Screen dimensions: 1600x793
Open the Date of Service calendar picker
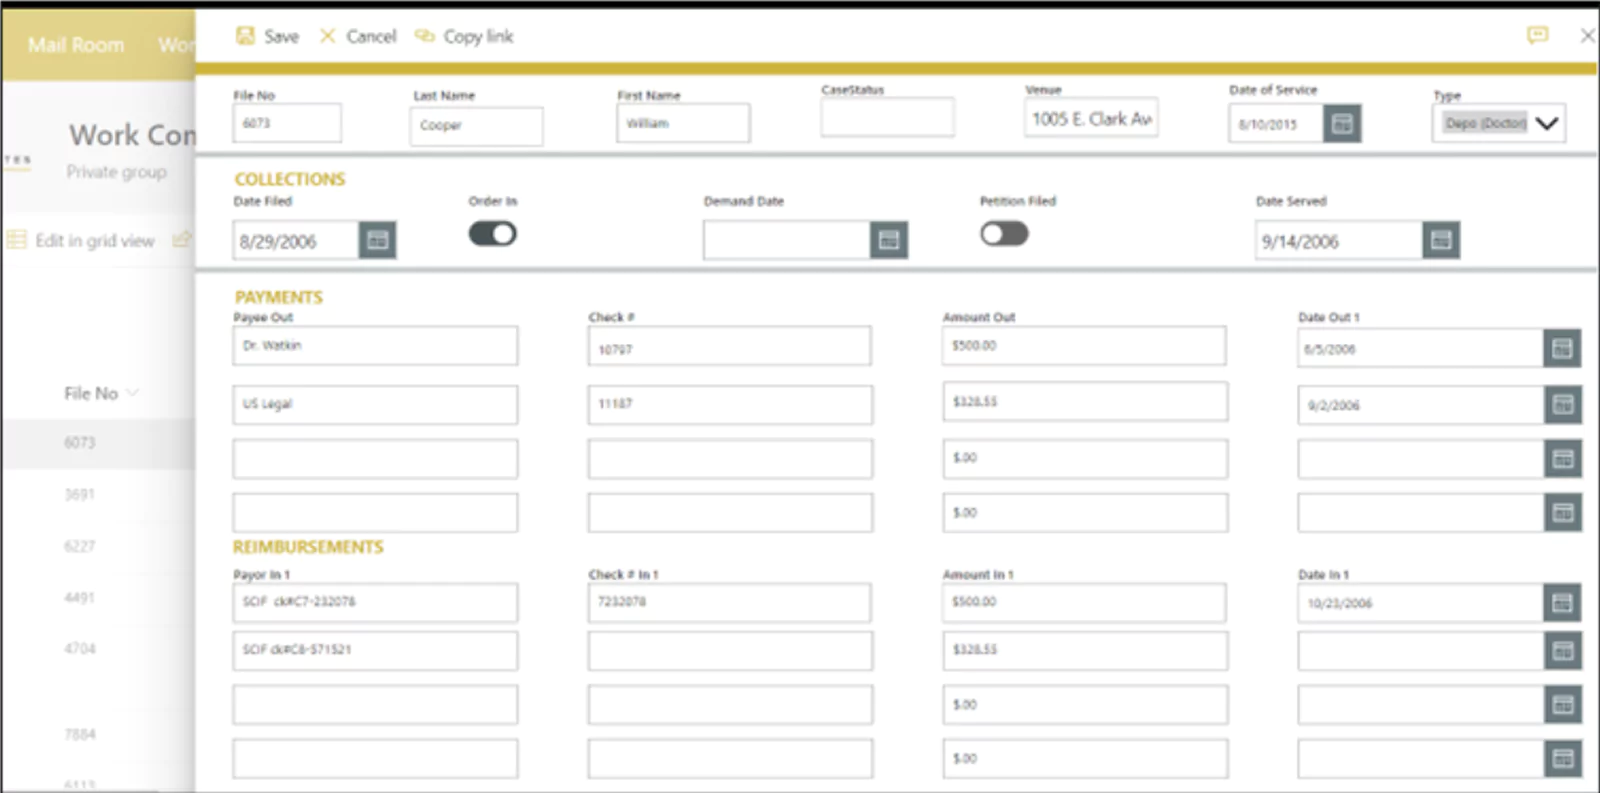click(1342, 124)
